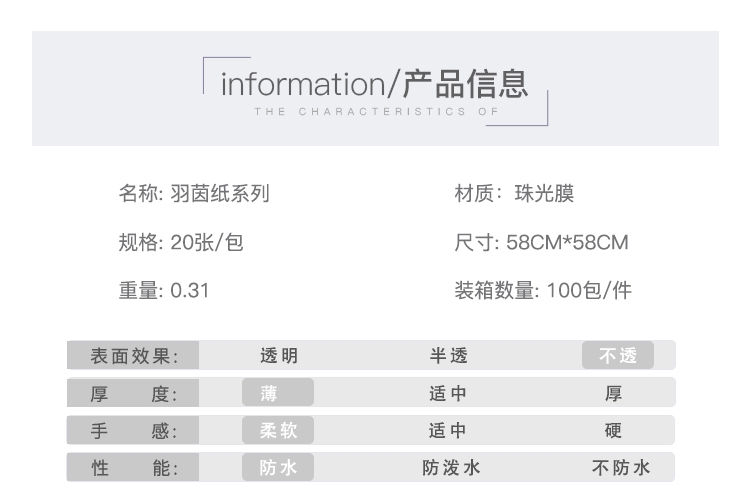
Task: Click the information/产品信息 heading
Action: tap(375, 84)
